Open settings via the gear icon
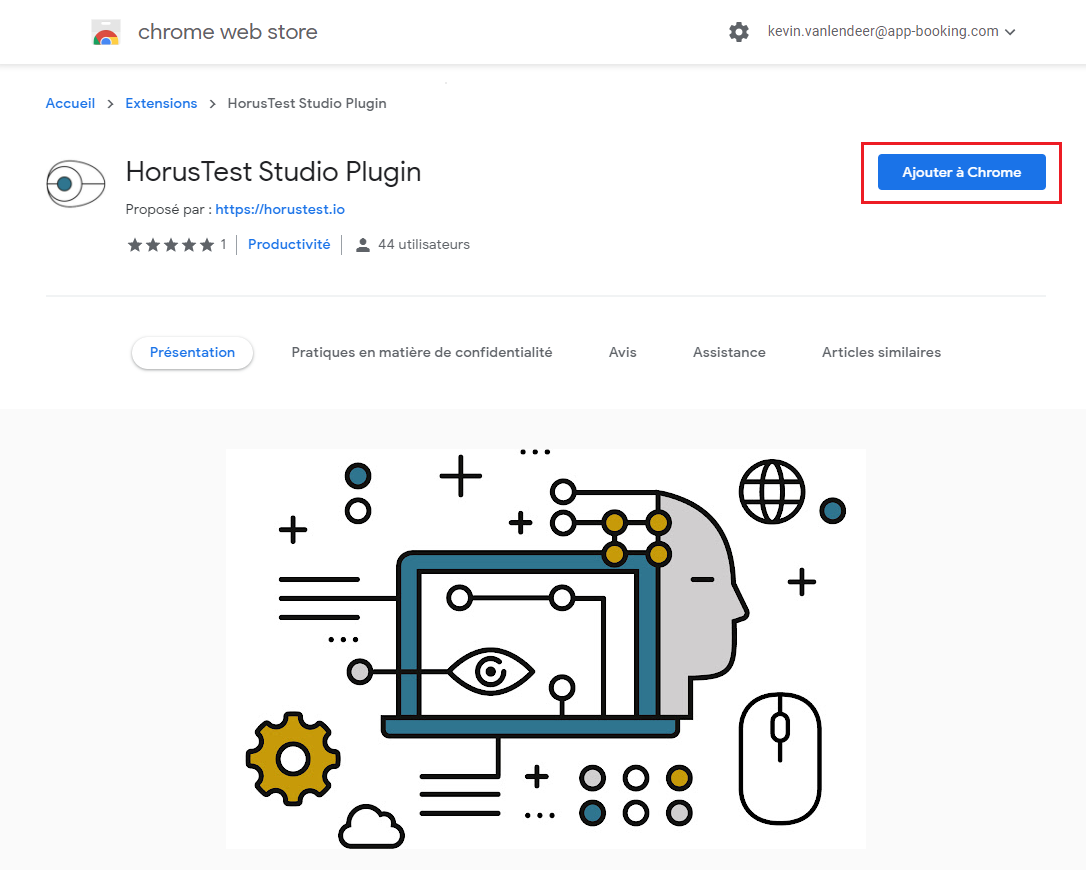 [739, 32]
